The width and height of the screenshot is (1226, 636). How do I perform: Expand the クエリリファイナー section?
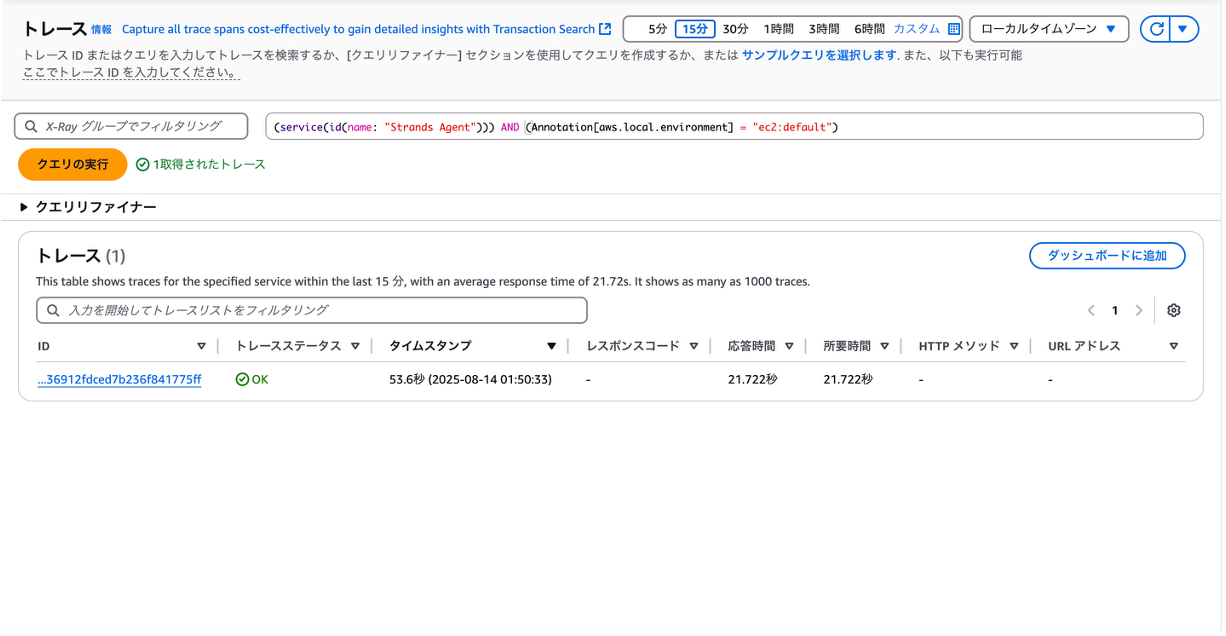click(x=88, y=207)
